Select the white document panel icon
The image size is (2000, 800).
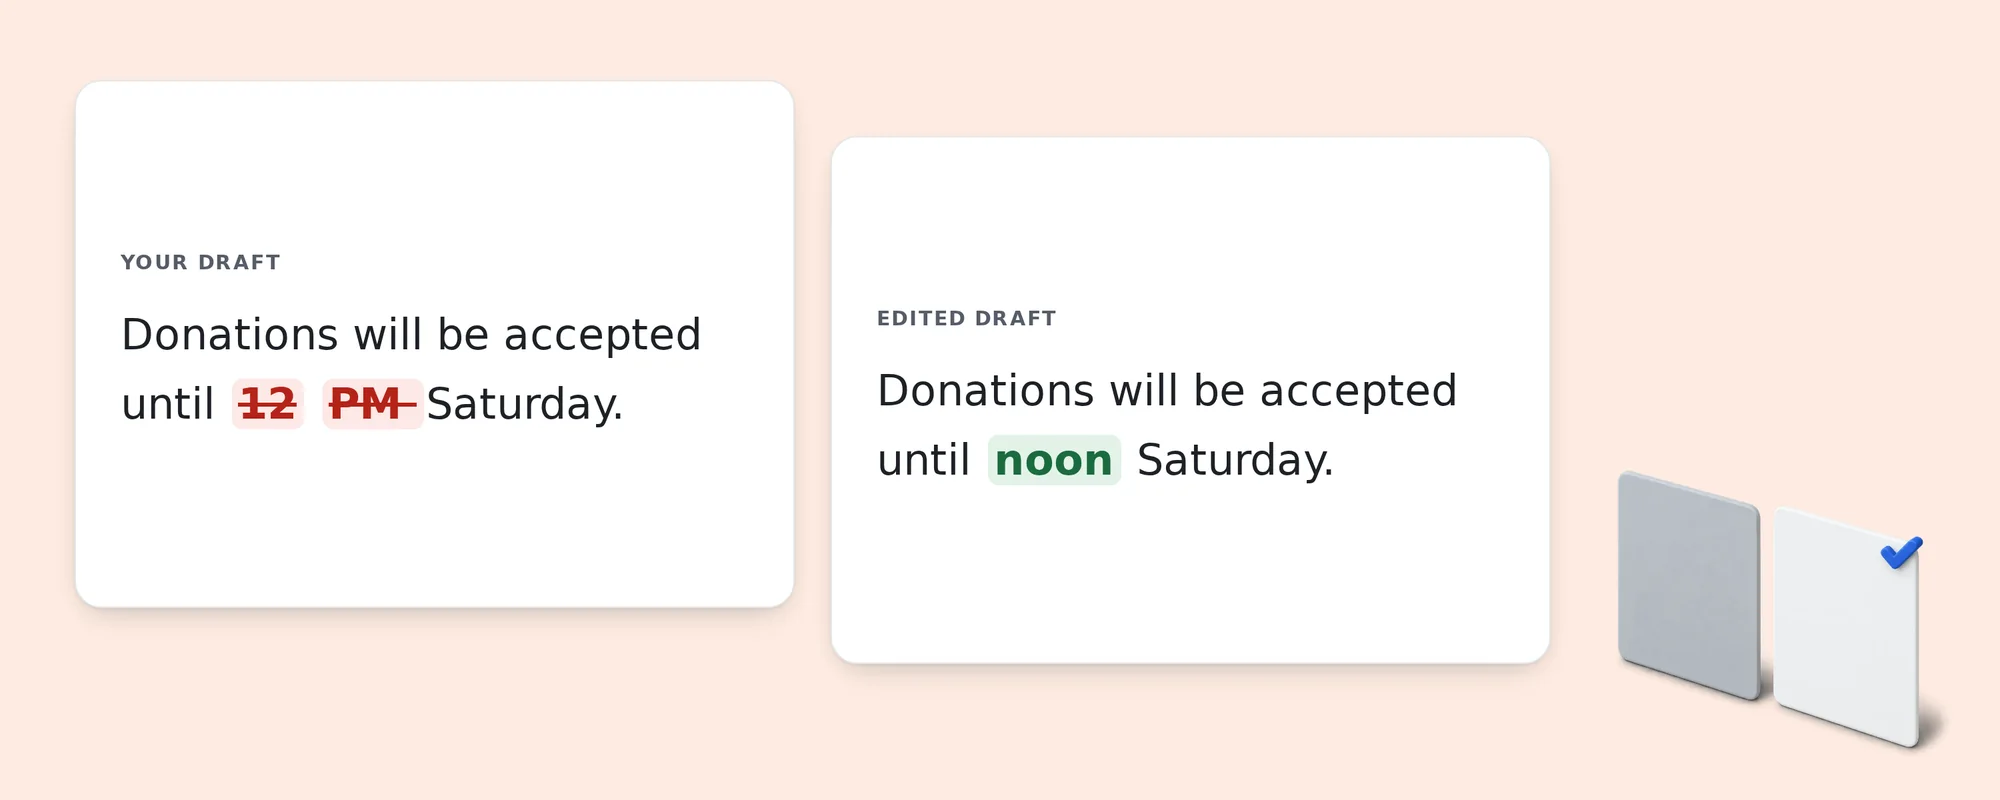[1847, 626]
